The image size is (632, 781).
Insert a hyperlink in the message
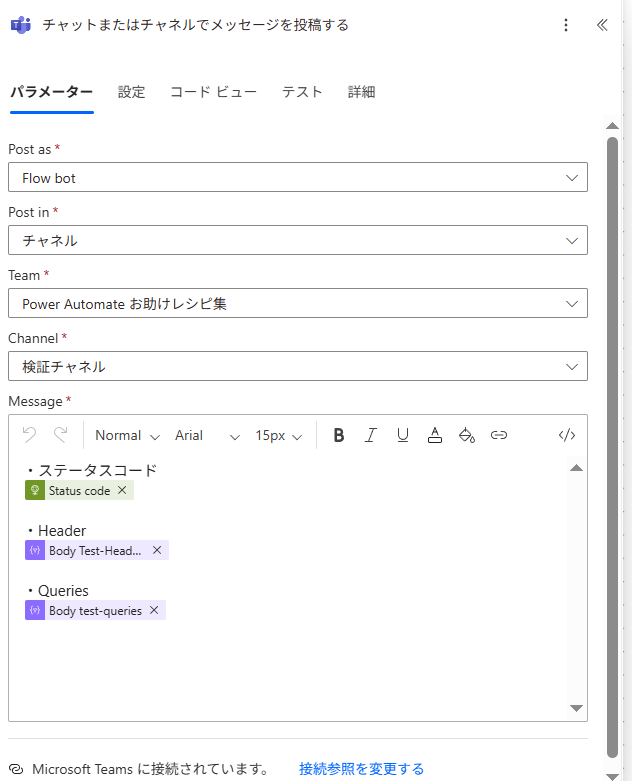pos(499,435)
